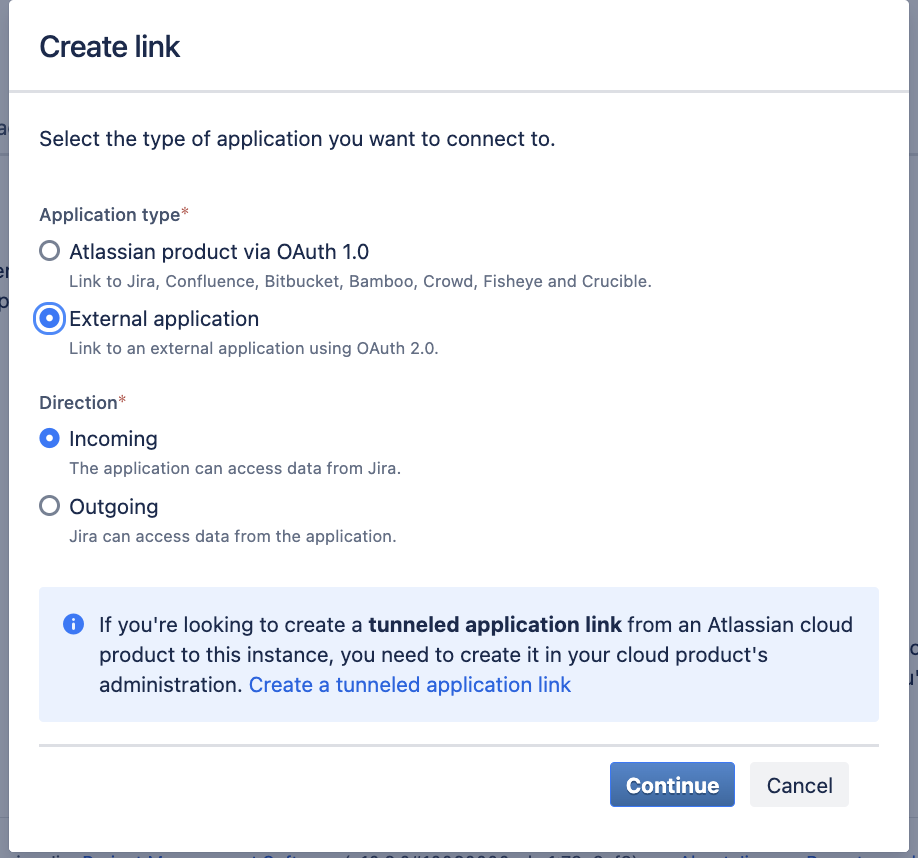Click the blue info icon in the notice
Image resolution: width=918 pixels, height=858 pixels.
[x=73, y=624]
